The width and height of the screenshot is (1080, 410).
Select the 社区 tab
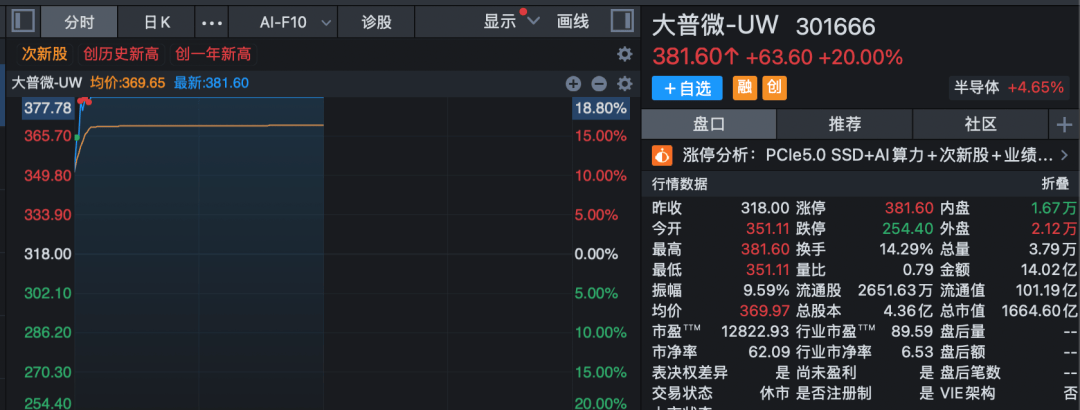pyautogui.click(x=981, y=125)
